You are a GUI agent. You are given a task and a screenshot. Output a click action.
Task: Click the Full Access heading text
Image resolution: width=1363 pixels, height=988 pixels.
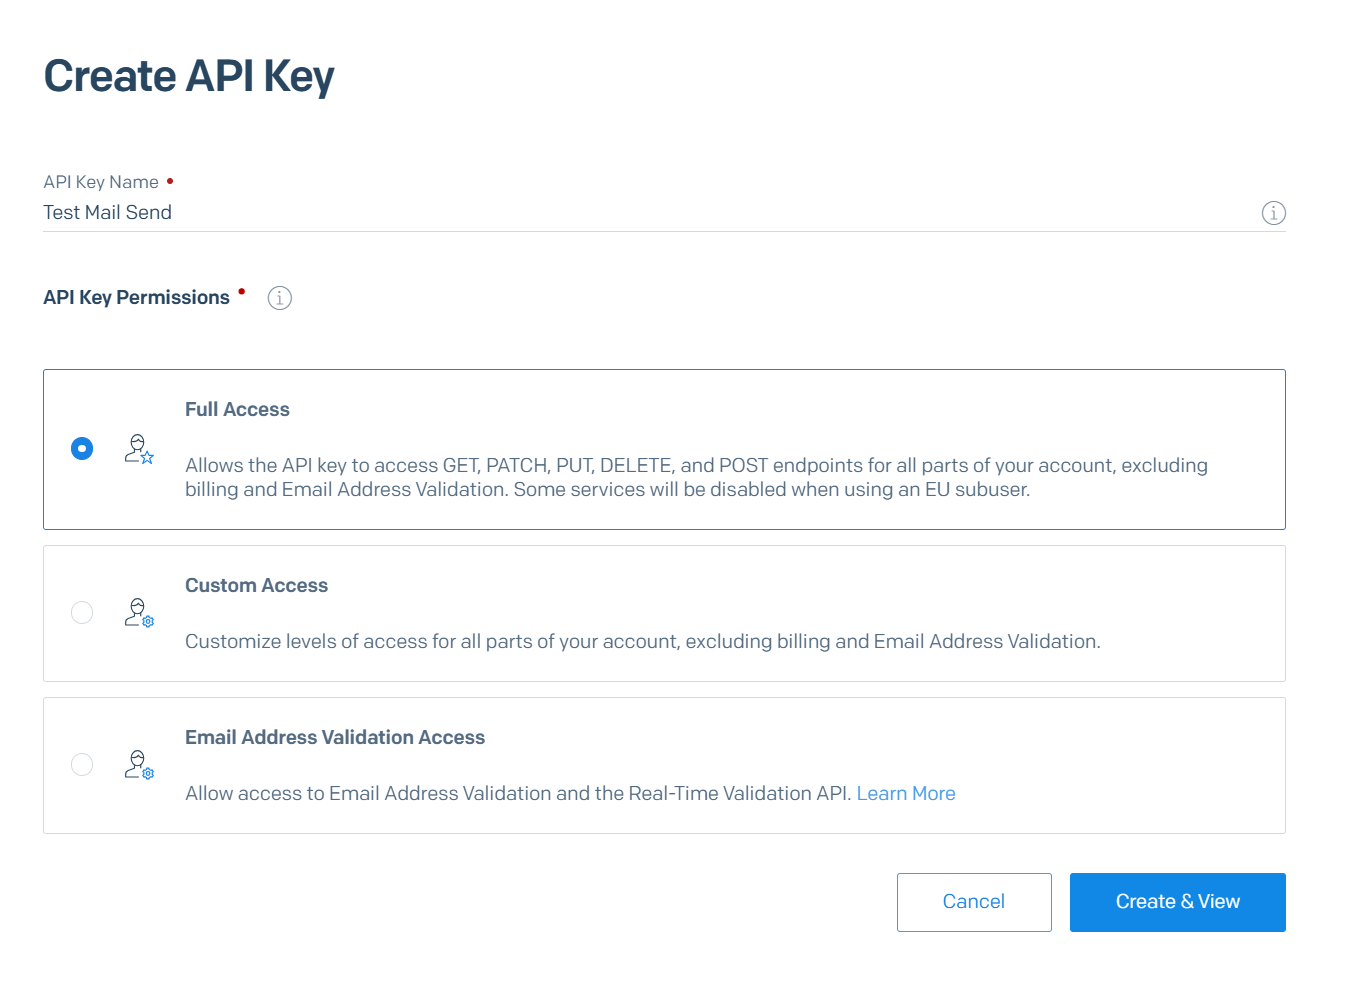237,409
